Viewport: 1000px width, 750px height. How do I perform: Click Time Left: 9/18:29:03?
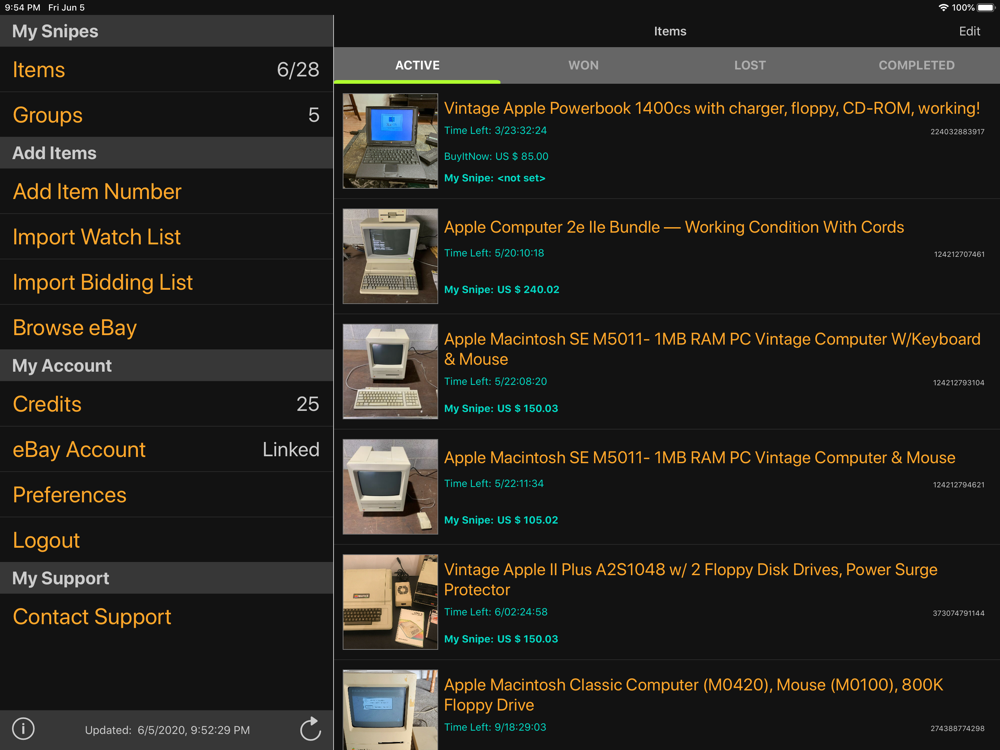(495, 727)
